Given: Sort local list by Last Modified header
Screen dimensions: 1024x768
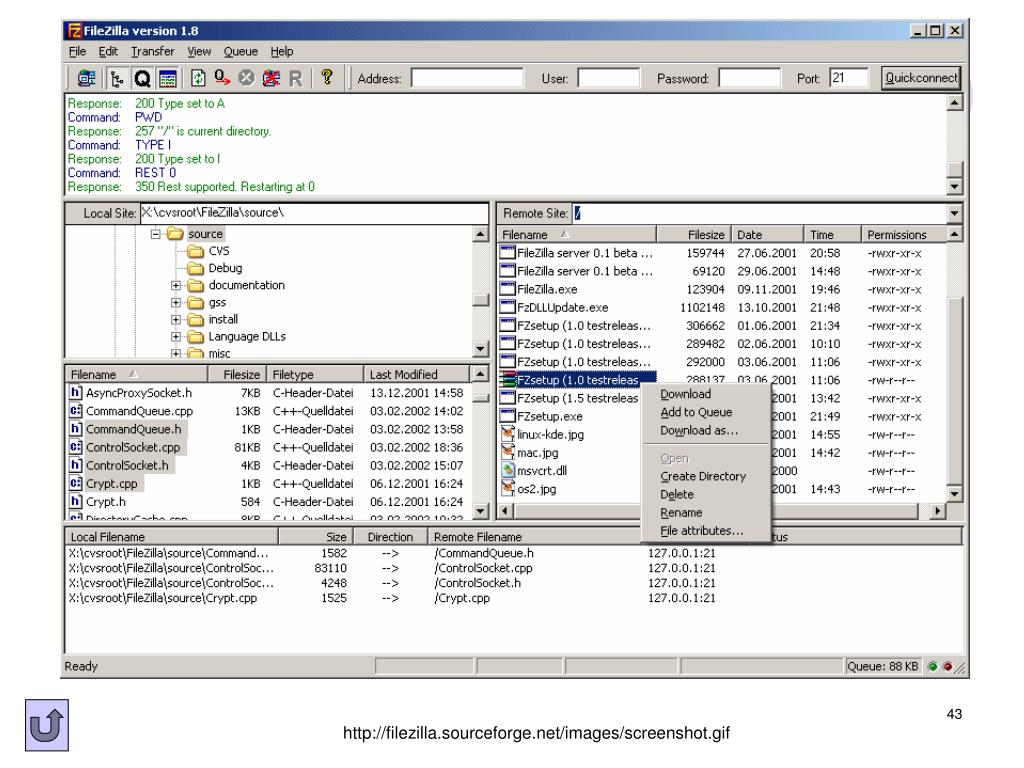Looking at the screenshot, I should 416,374.
